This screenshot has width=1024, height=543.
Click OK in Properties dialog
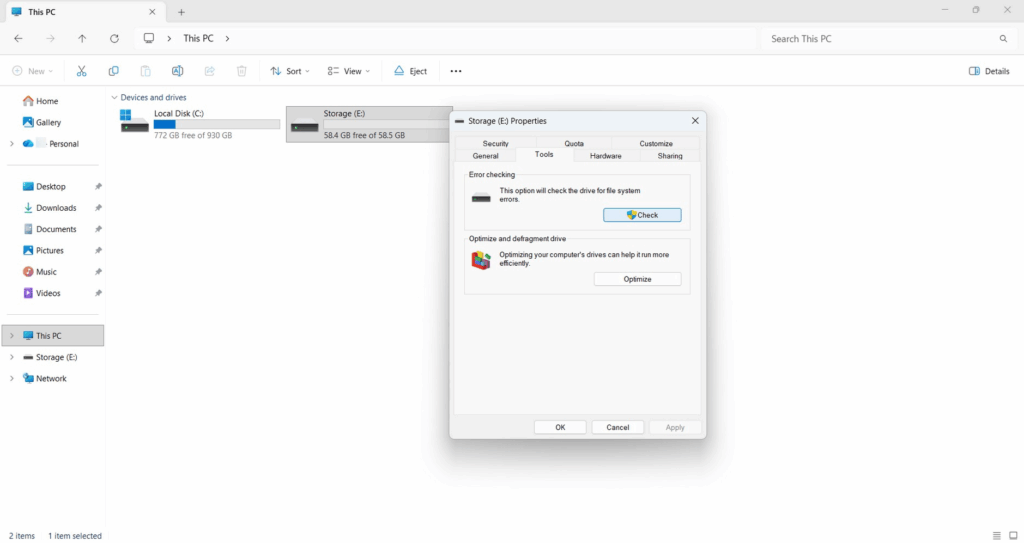(560, 427)
